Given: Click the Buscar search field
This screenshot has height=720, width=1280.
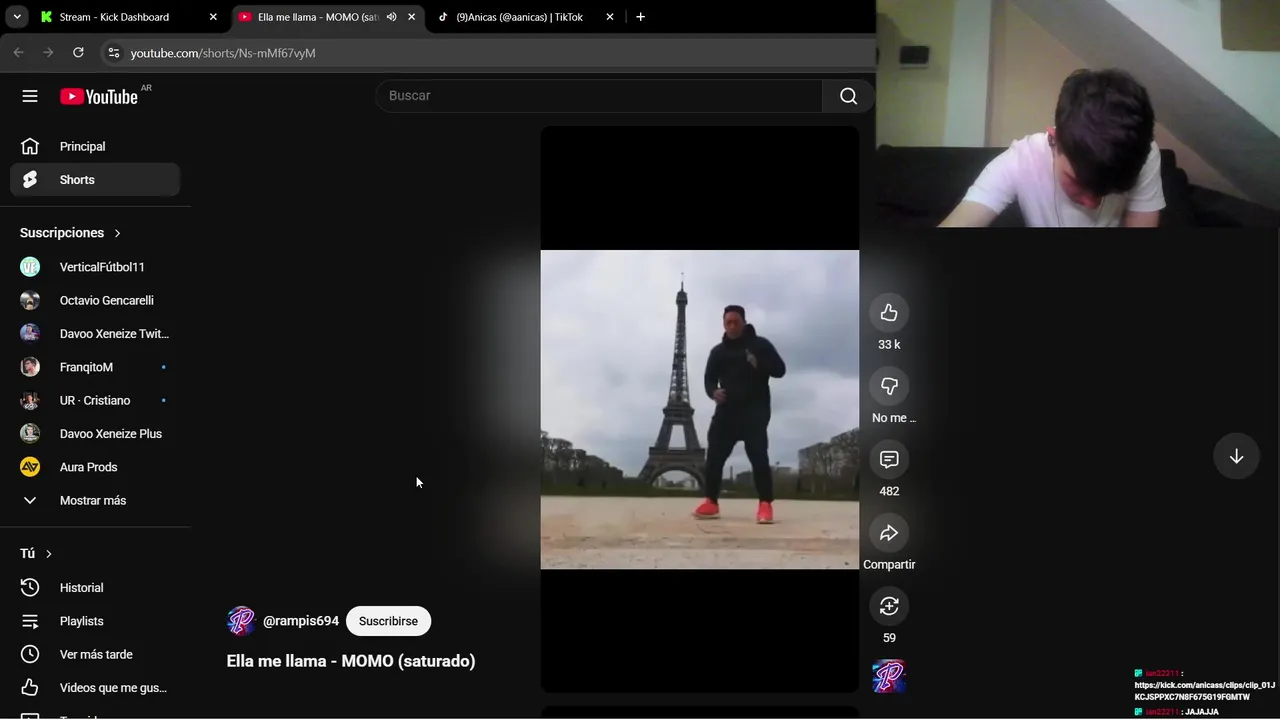Looking at the screenshot, I should coord(600,96).
